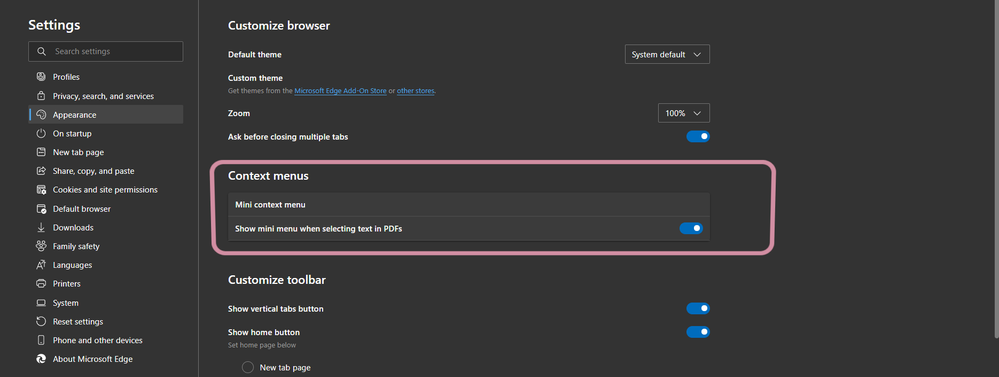Follow the other stores link
Viewport: 999px width, 377px height.
click(x=415, y=91)
